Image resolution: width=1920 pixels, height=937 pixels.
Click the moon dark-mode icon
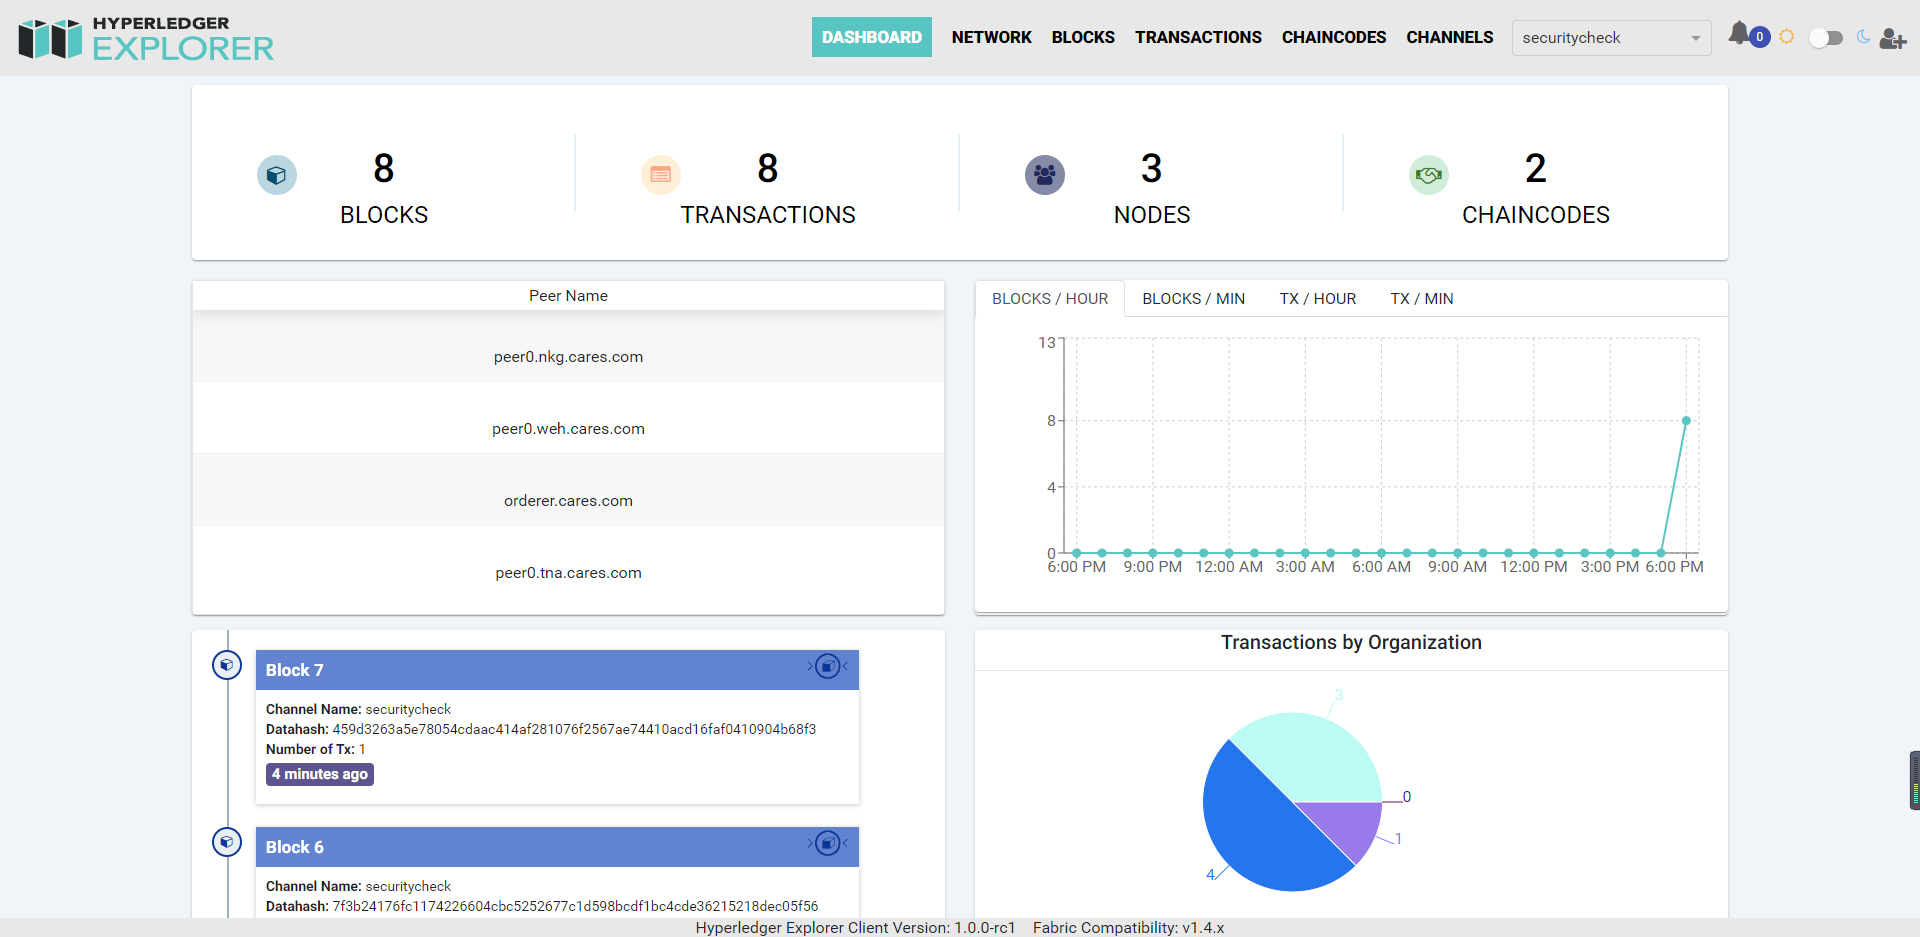1863,37
